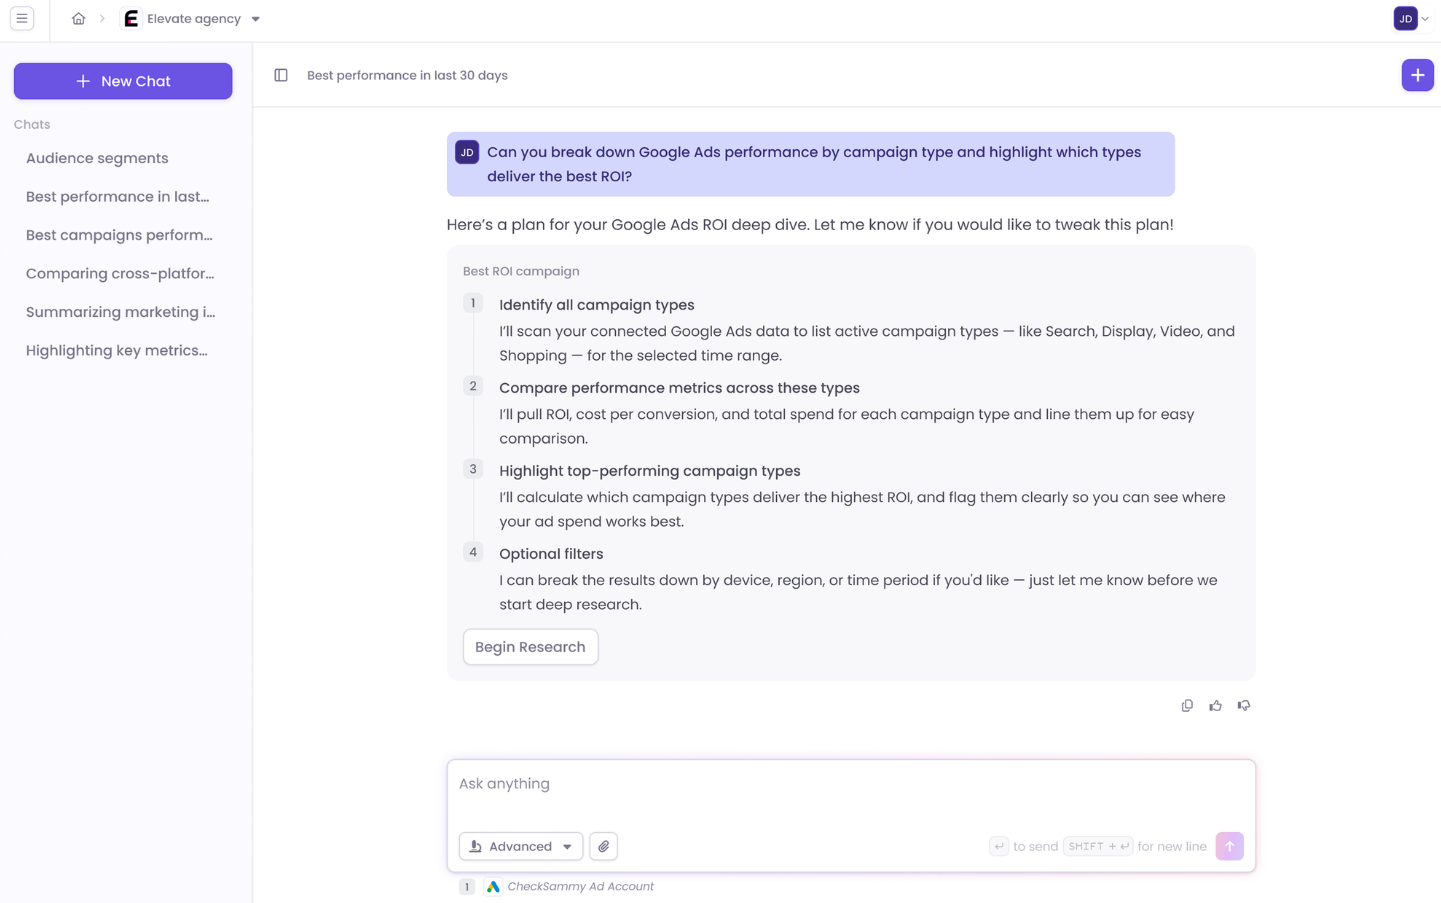Click the Highlight top-performing campaign types heading

tap(650, 471)
